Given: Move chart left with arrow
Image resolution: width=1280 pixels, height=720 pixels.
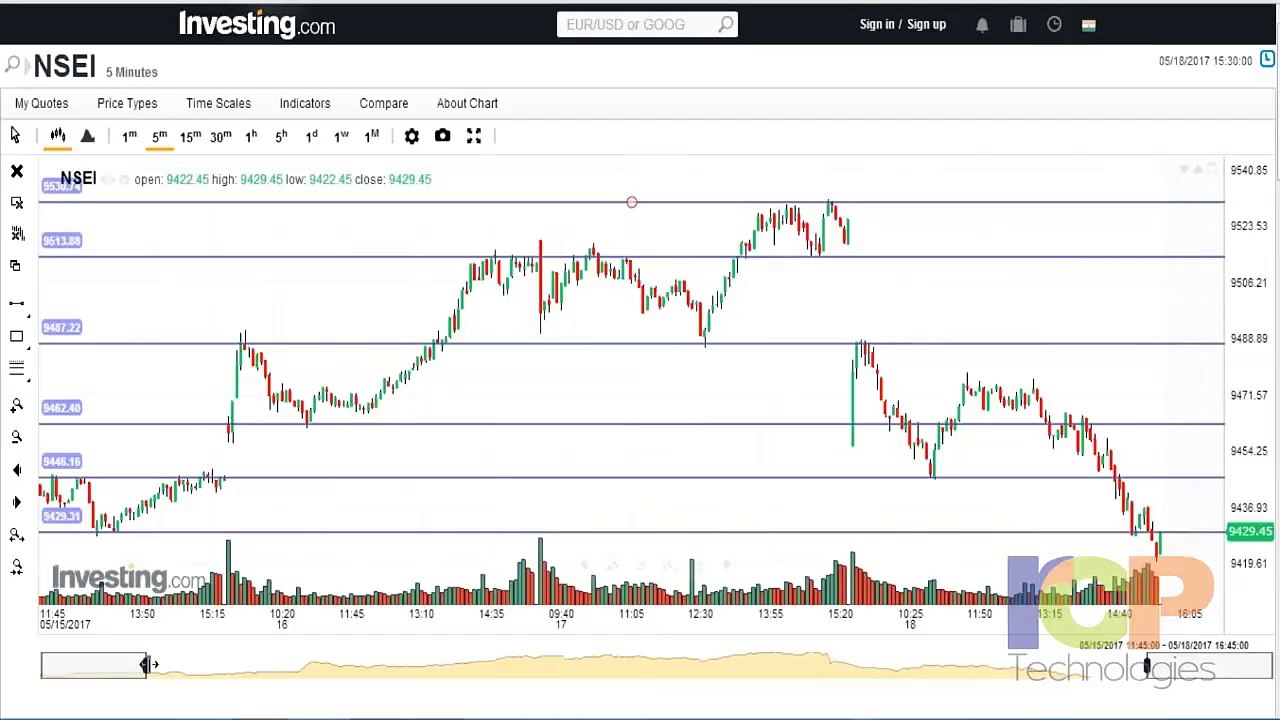Looking at the screenshot, I should click(x=17, y=470).
